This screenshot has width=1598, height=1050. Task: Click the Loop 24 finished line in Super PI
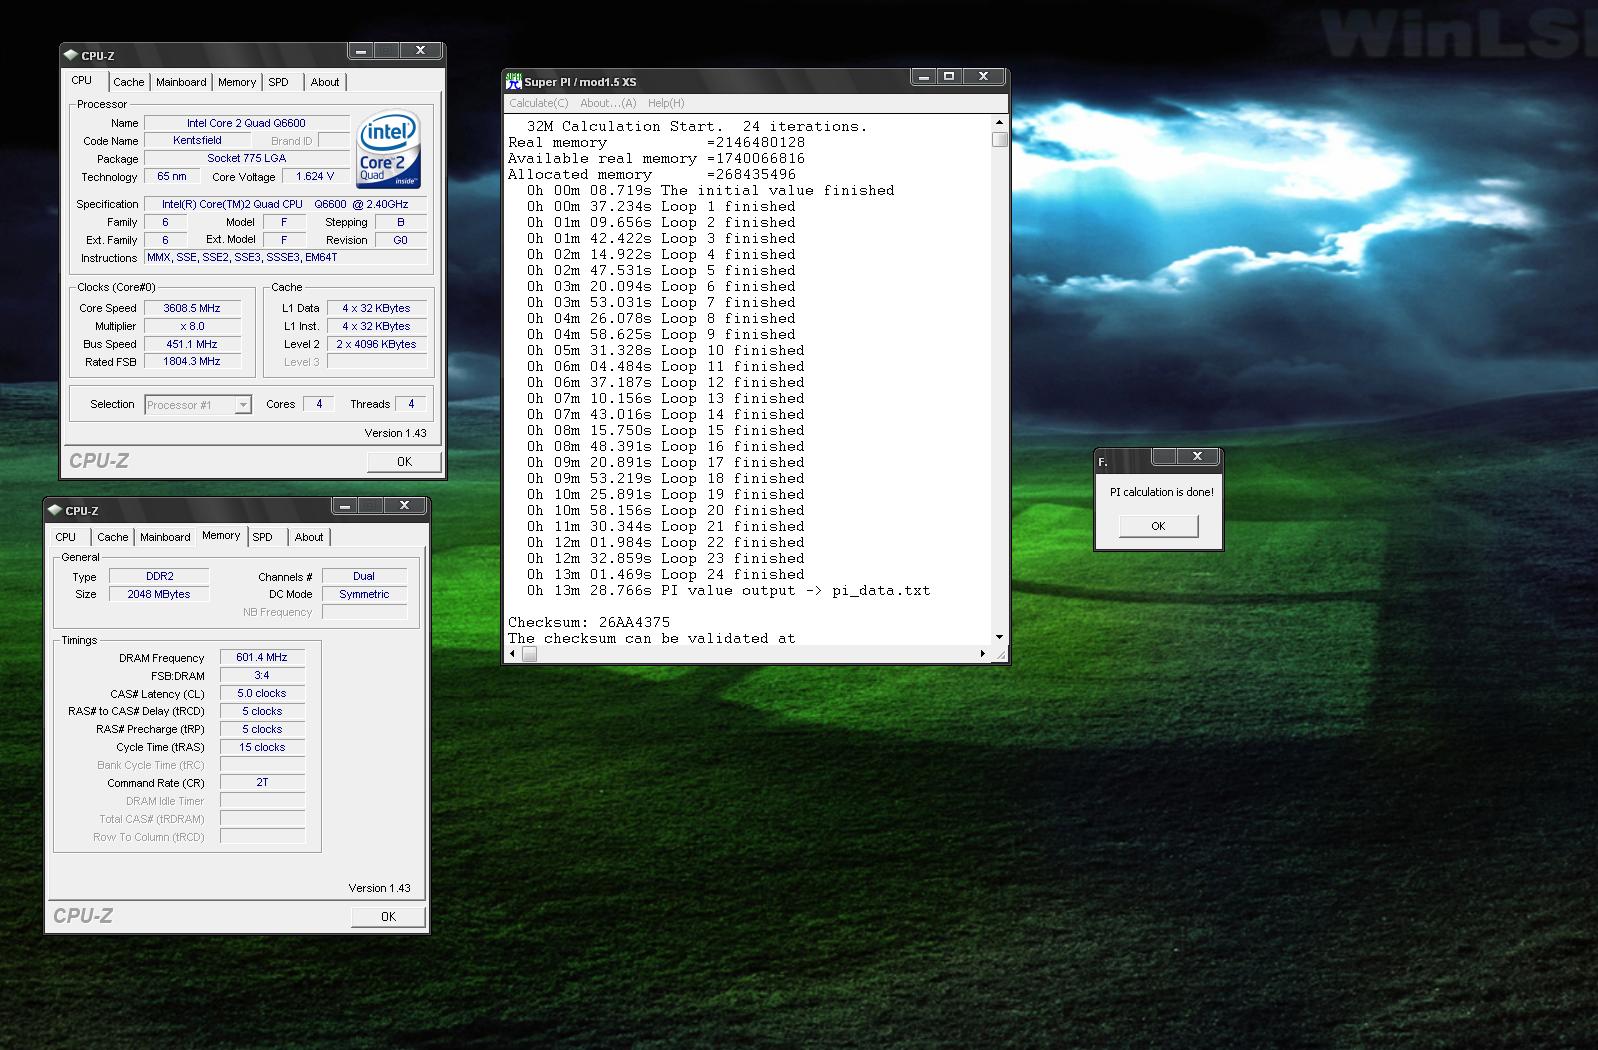[x=666, y=574]
